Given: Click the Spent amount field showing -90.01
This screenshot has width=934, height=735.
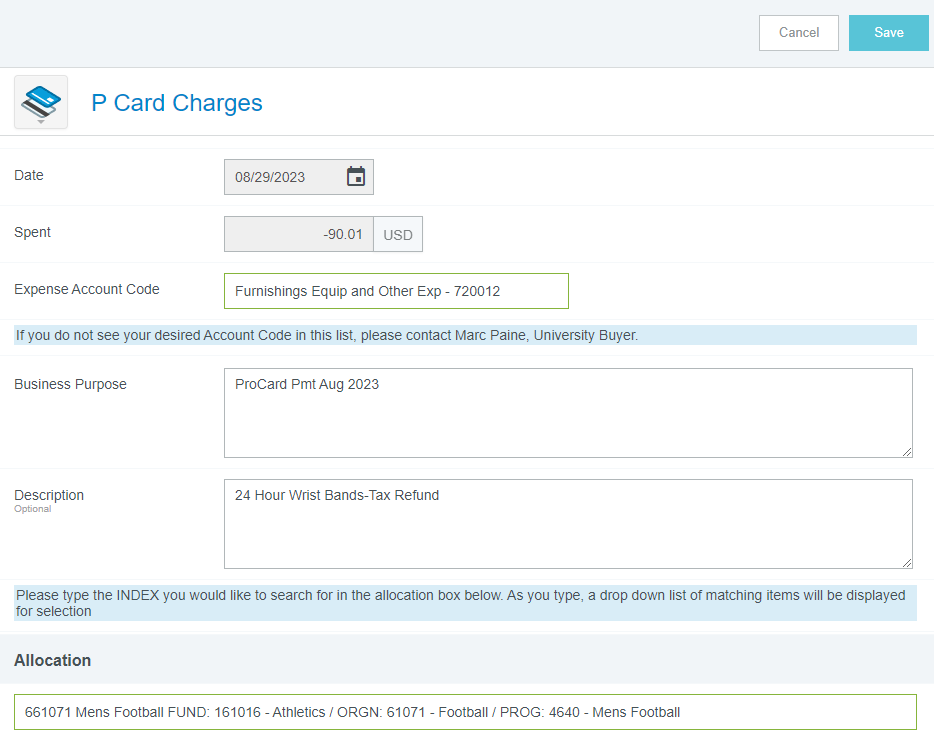Looking at the screenshot, I should point(298,235).
